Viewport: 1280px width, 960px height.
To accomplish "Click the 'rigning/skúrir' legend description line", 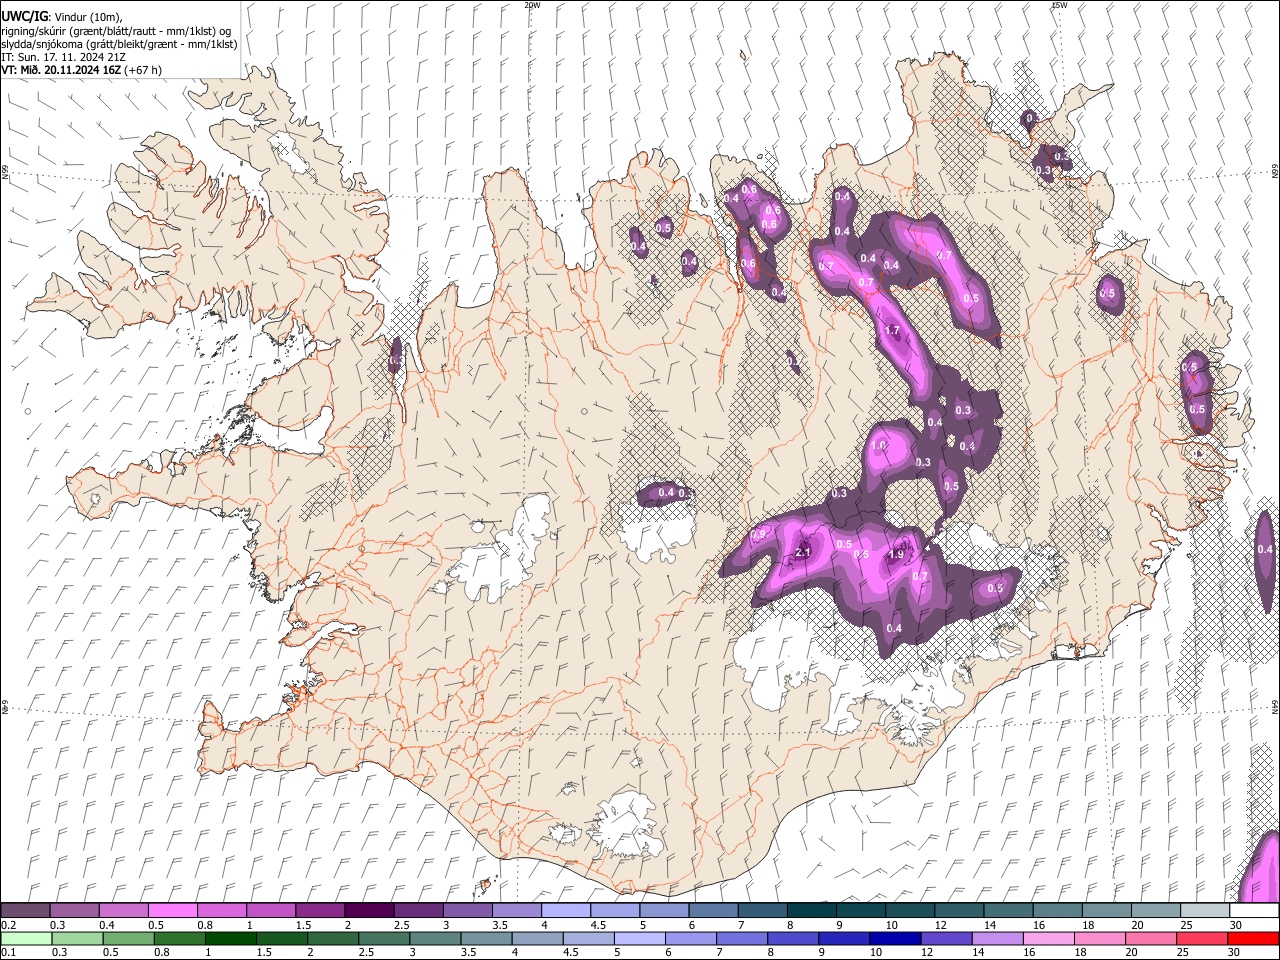I will coord(116,30).
